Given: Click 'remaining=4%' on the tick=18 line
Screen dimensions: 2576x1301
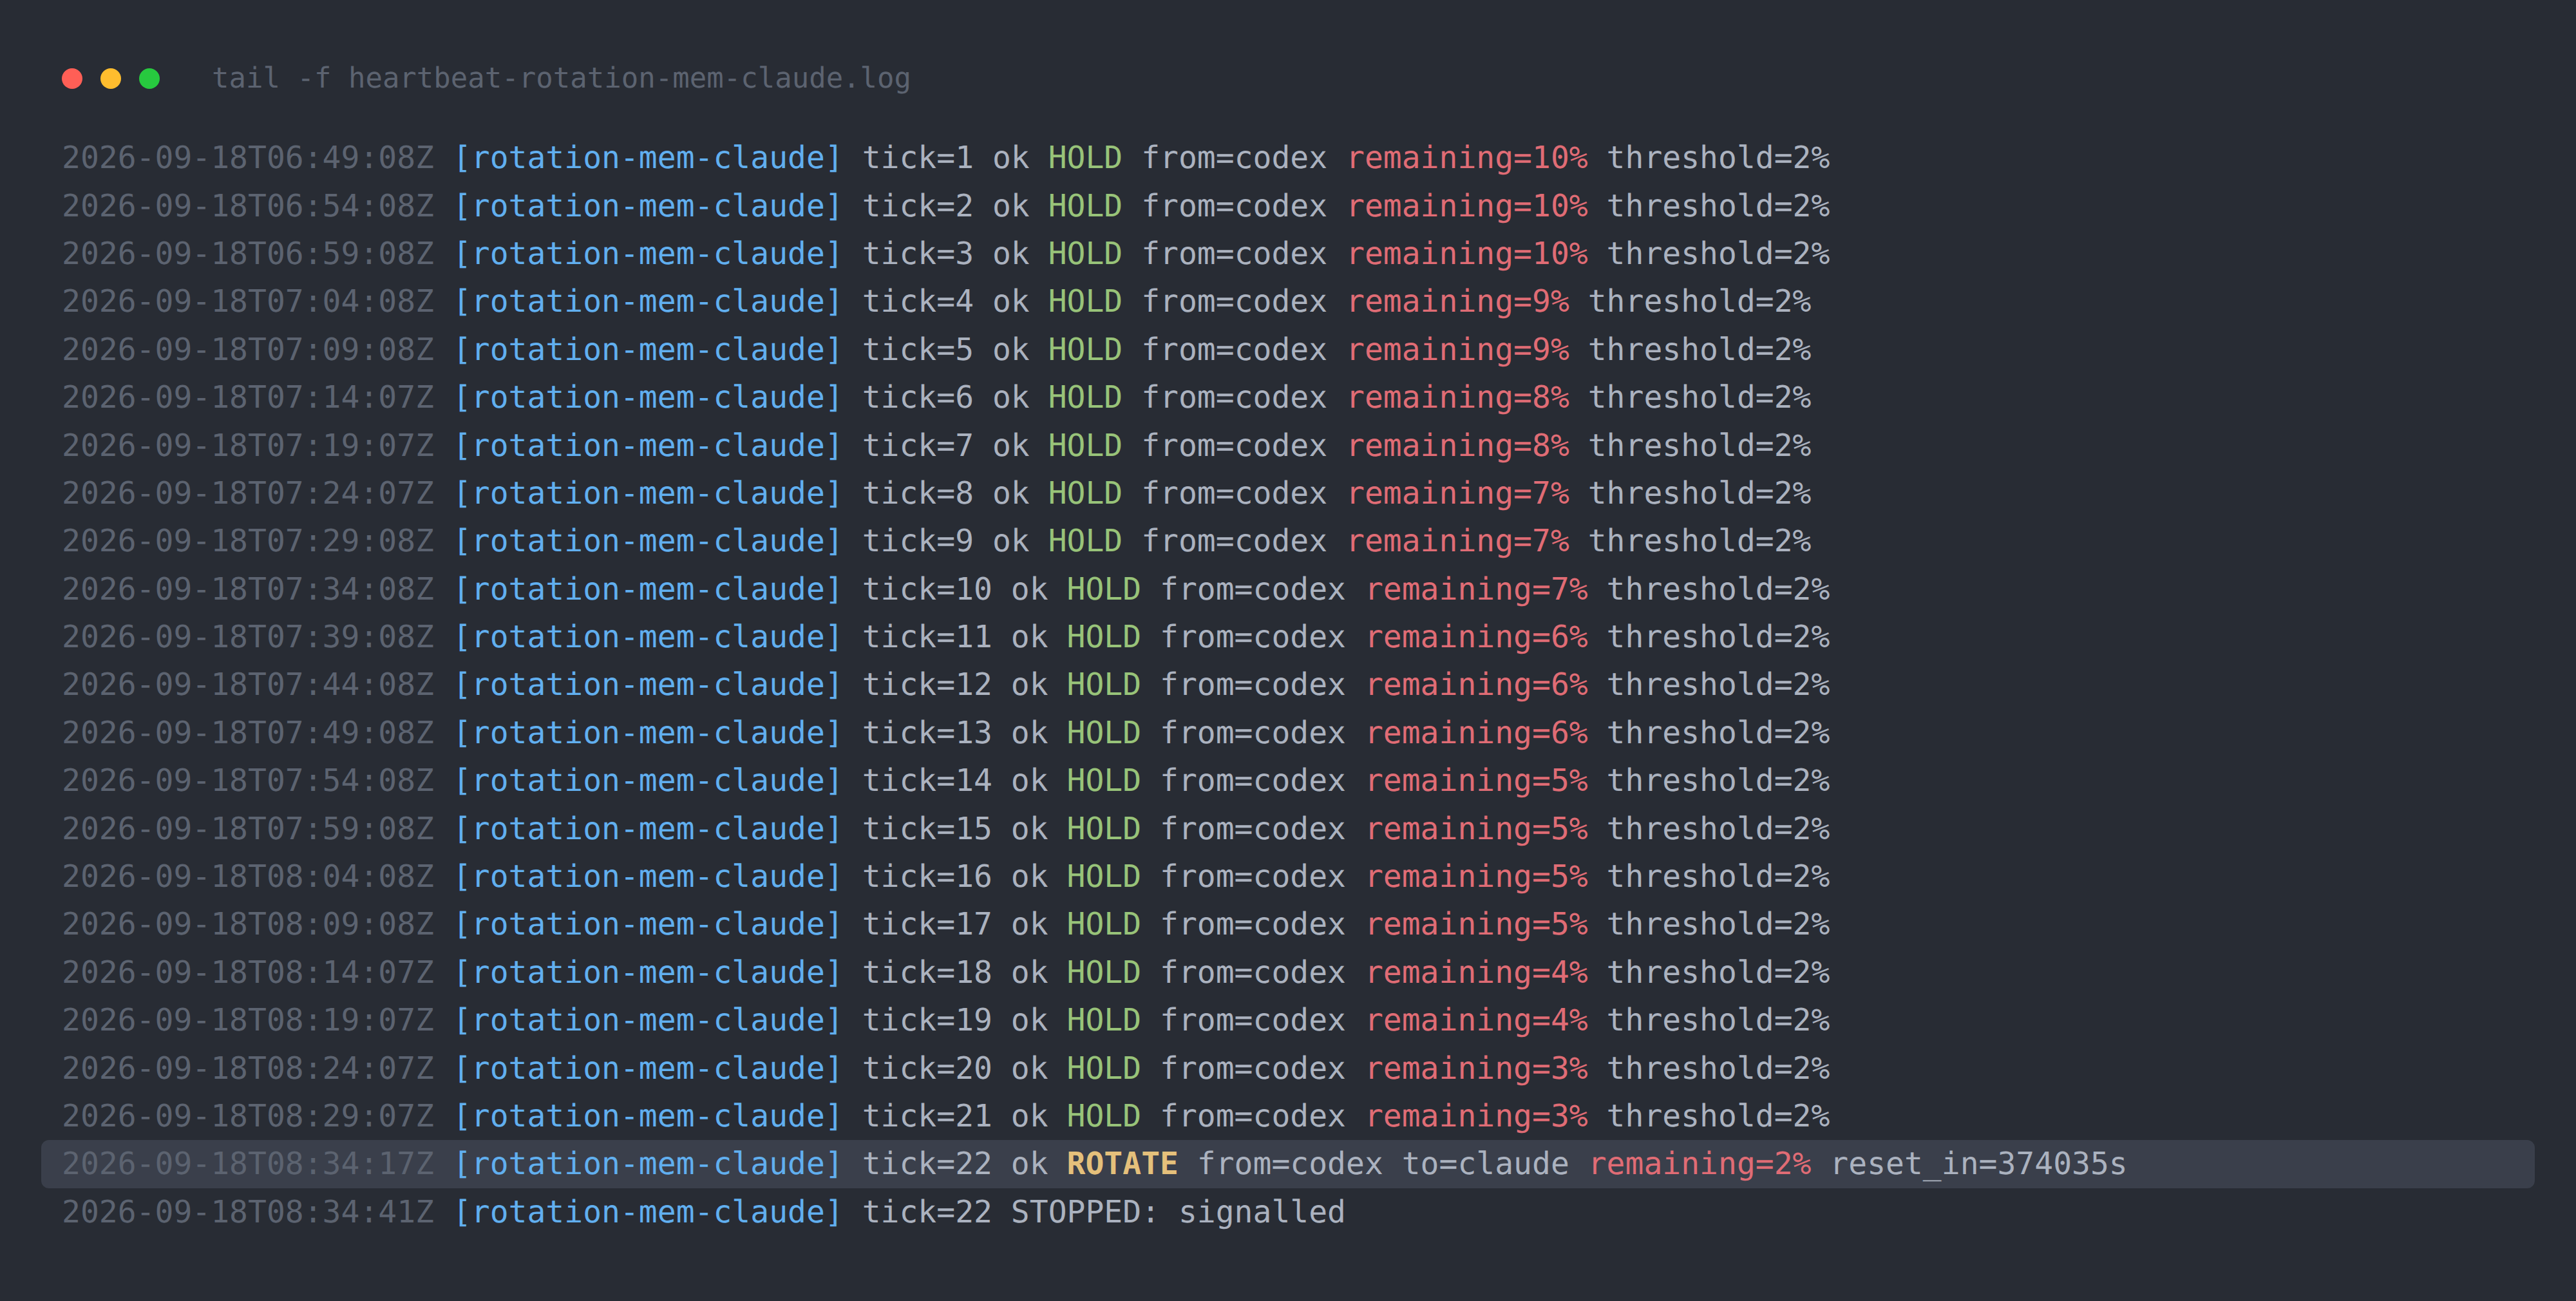Looking at the screenshot, I should (x=1477, y=973).
